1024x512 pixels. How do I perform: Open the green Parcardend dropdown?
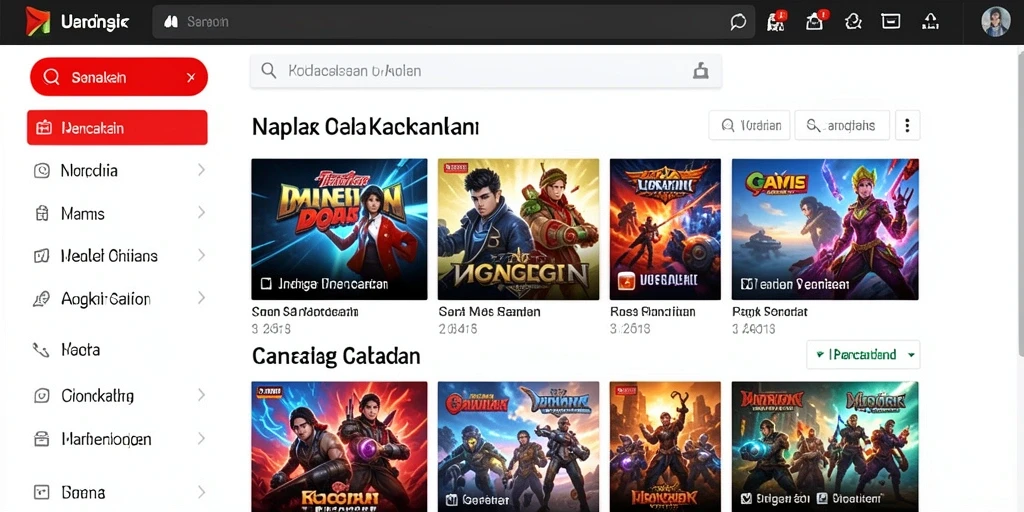(863, 355)
